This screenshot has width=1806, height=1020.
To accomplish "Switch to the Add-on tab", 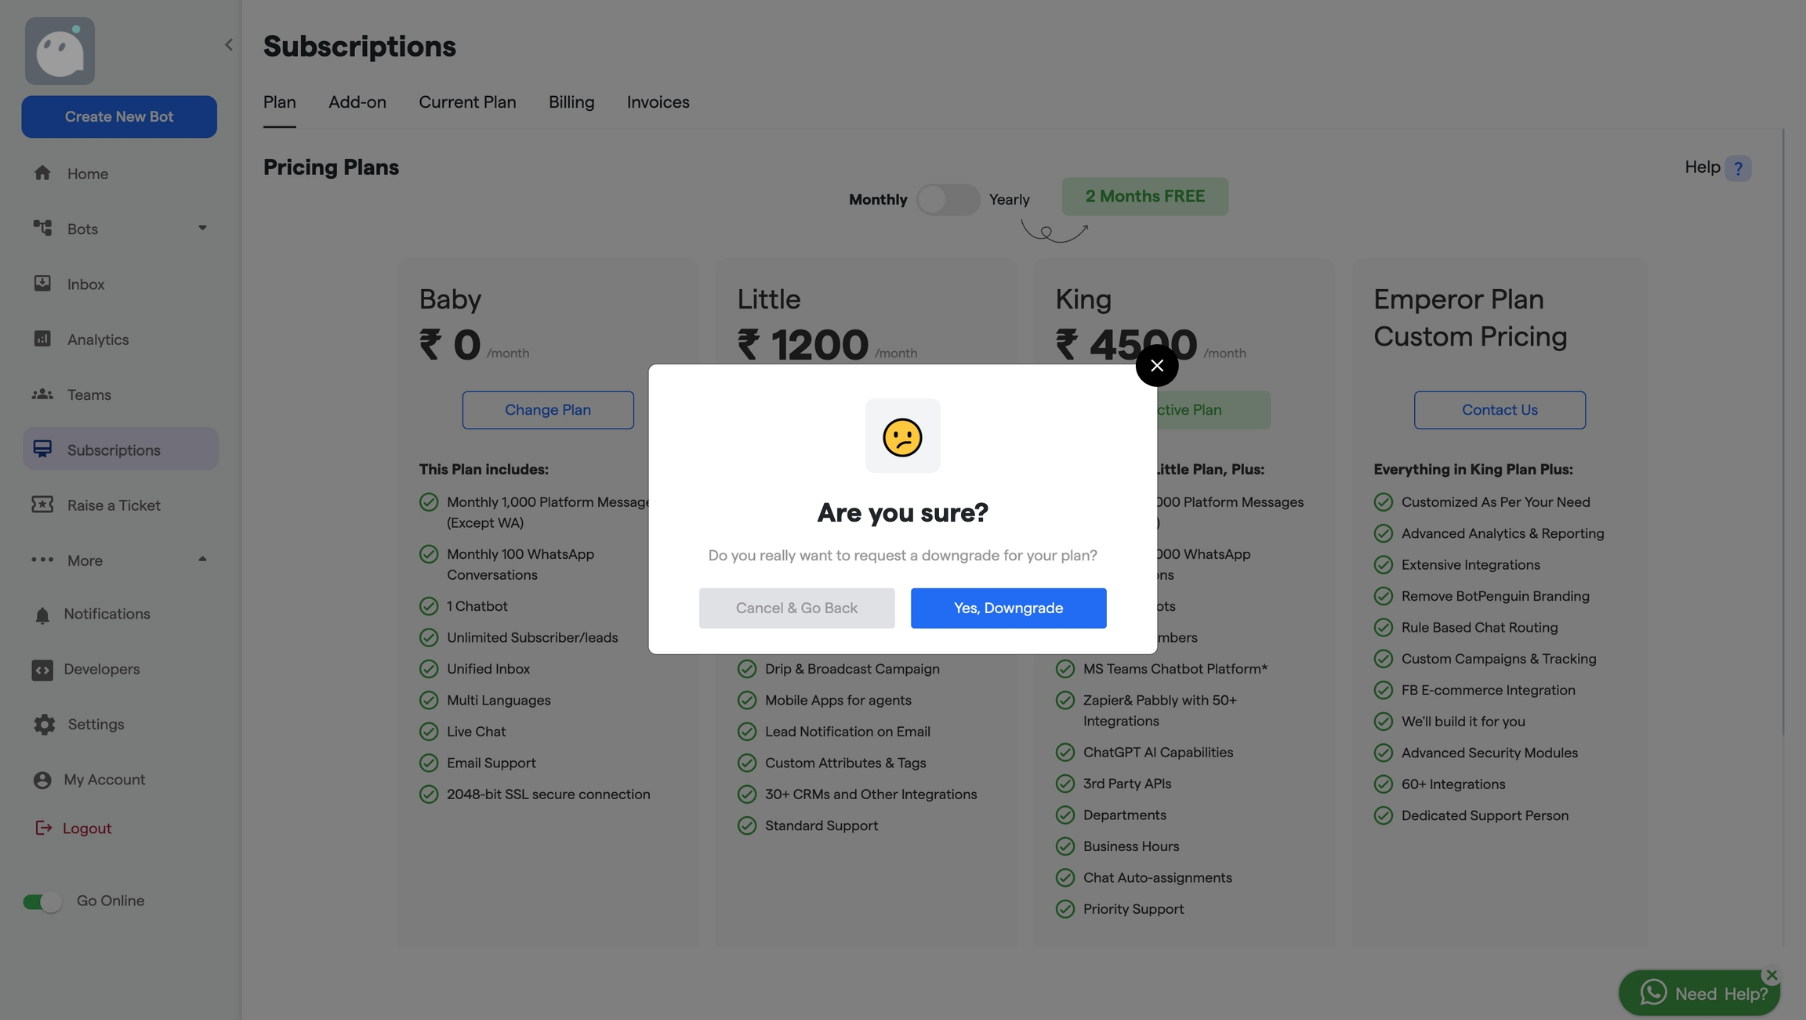I will point(357,102).
